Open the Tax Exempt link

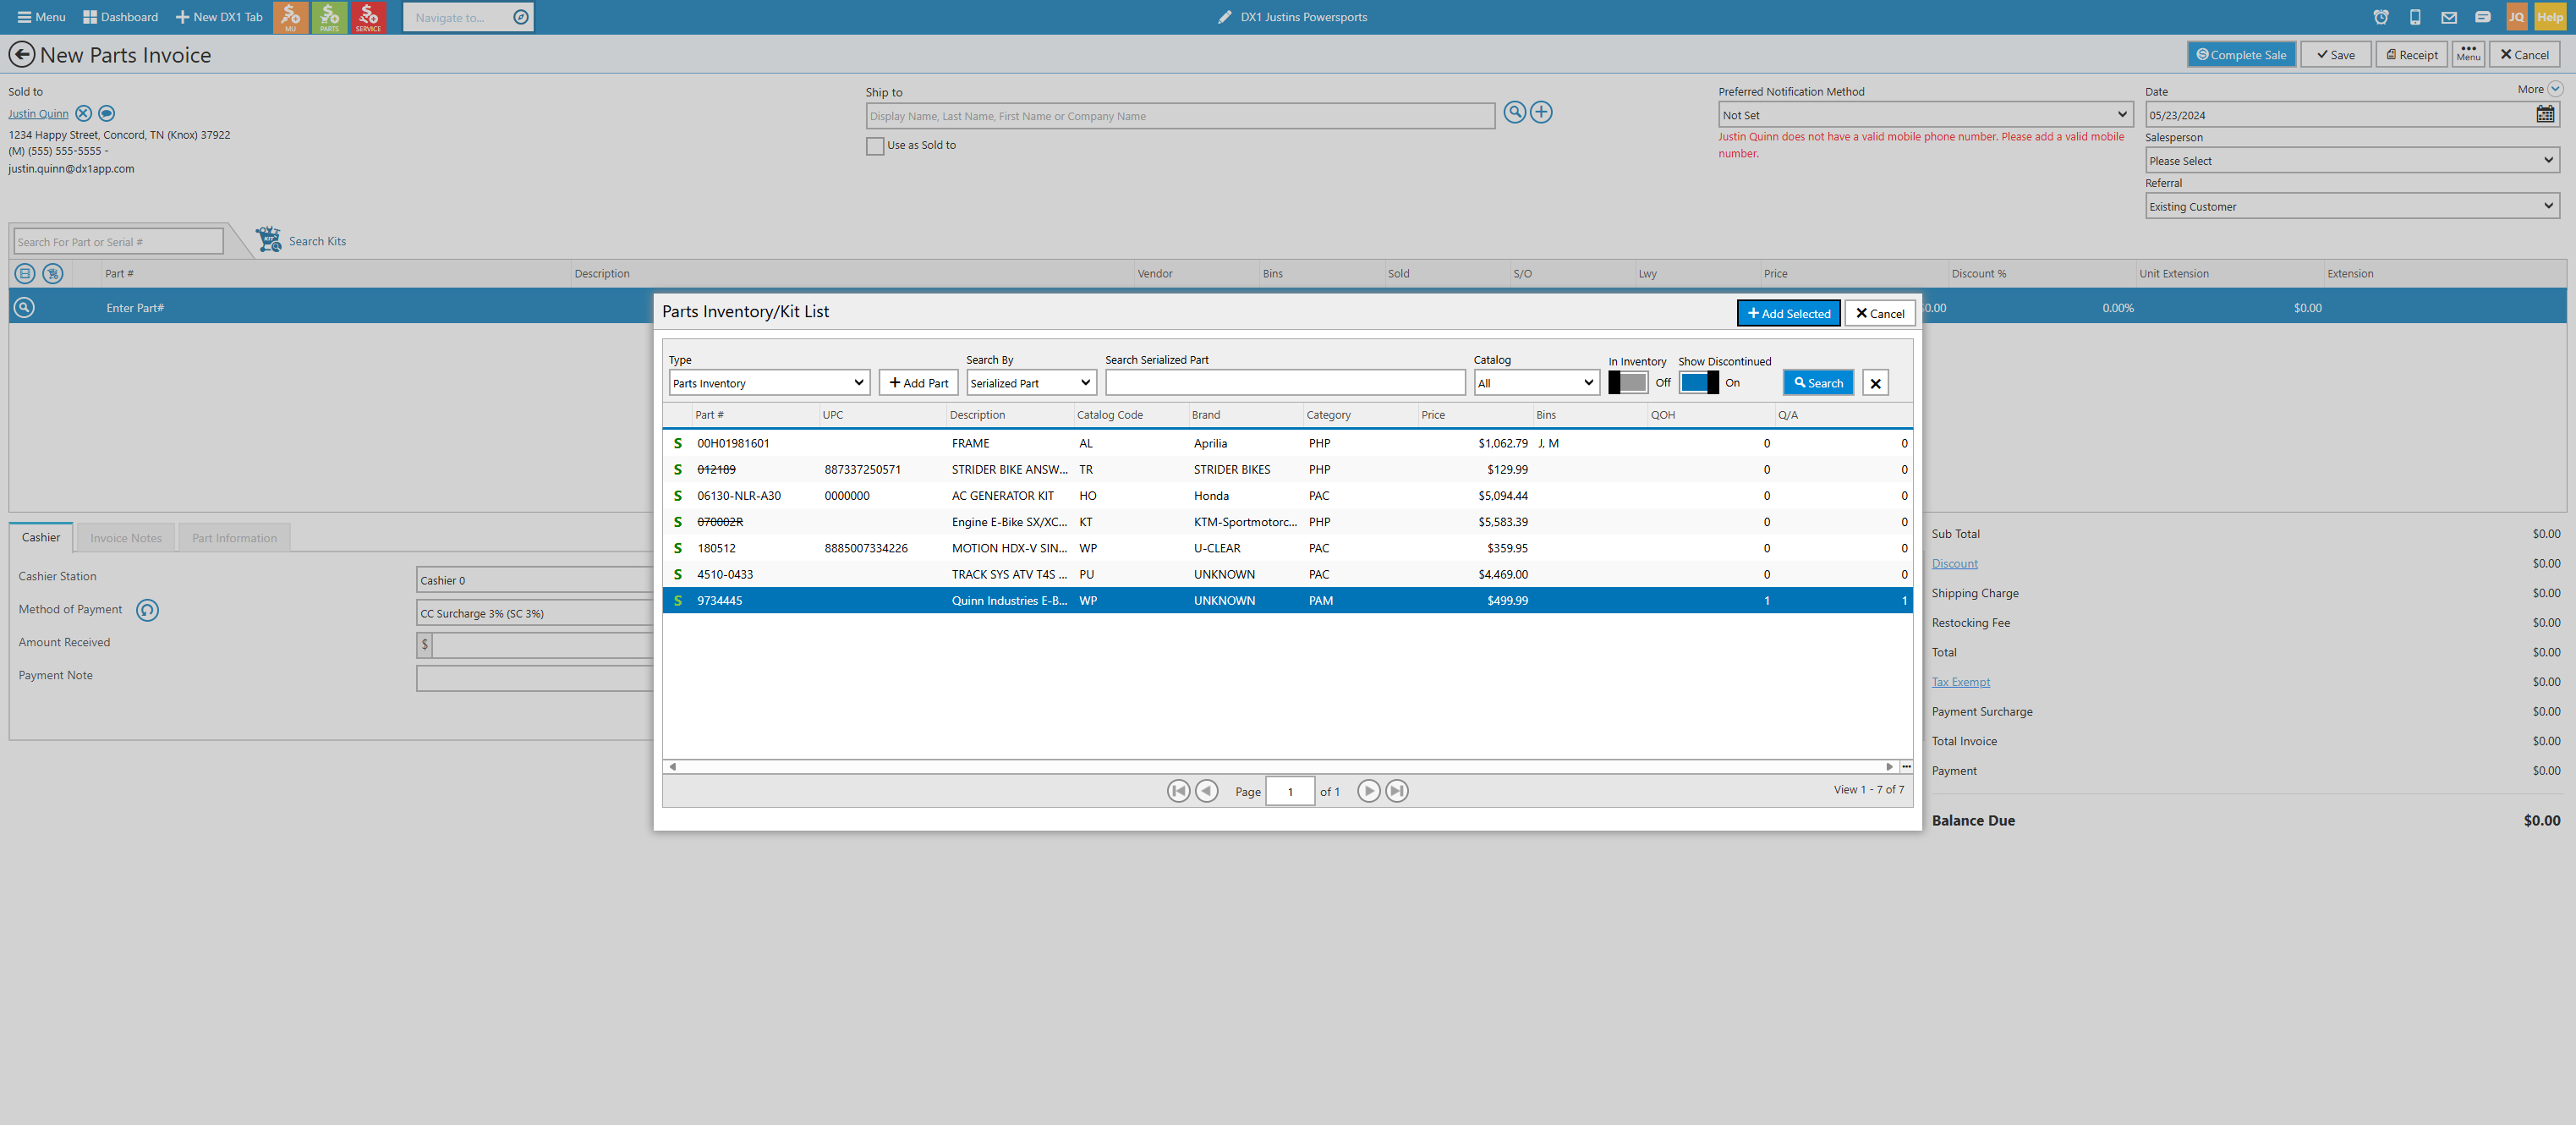click(x=1960, y=682)
